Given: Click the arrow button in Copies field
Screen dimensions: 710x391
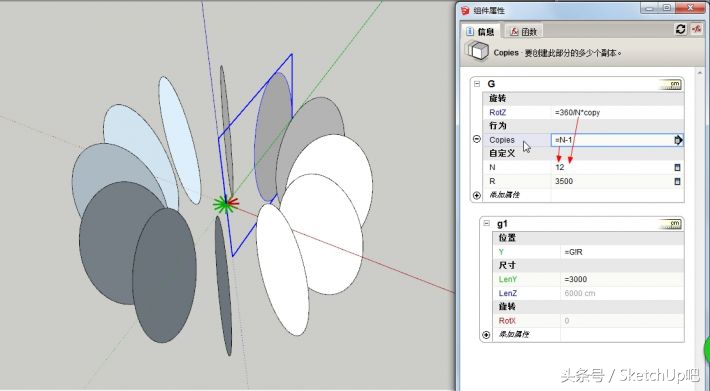Looking at the screenshot, I should [678, 140].
